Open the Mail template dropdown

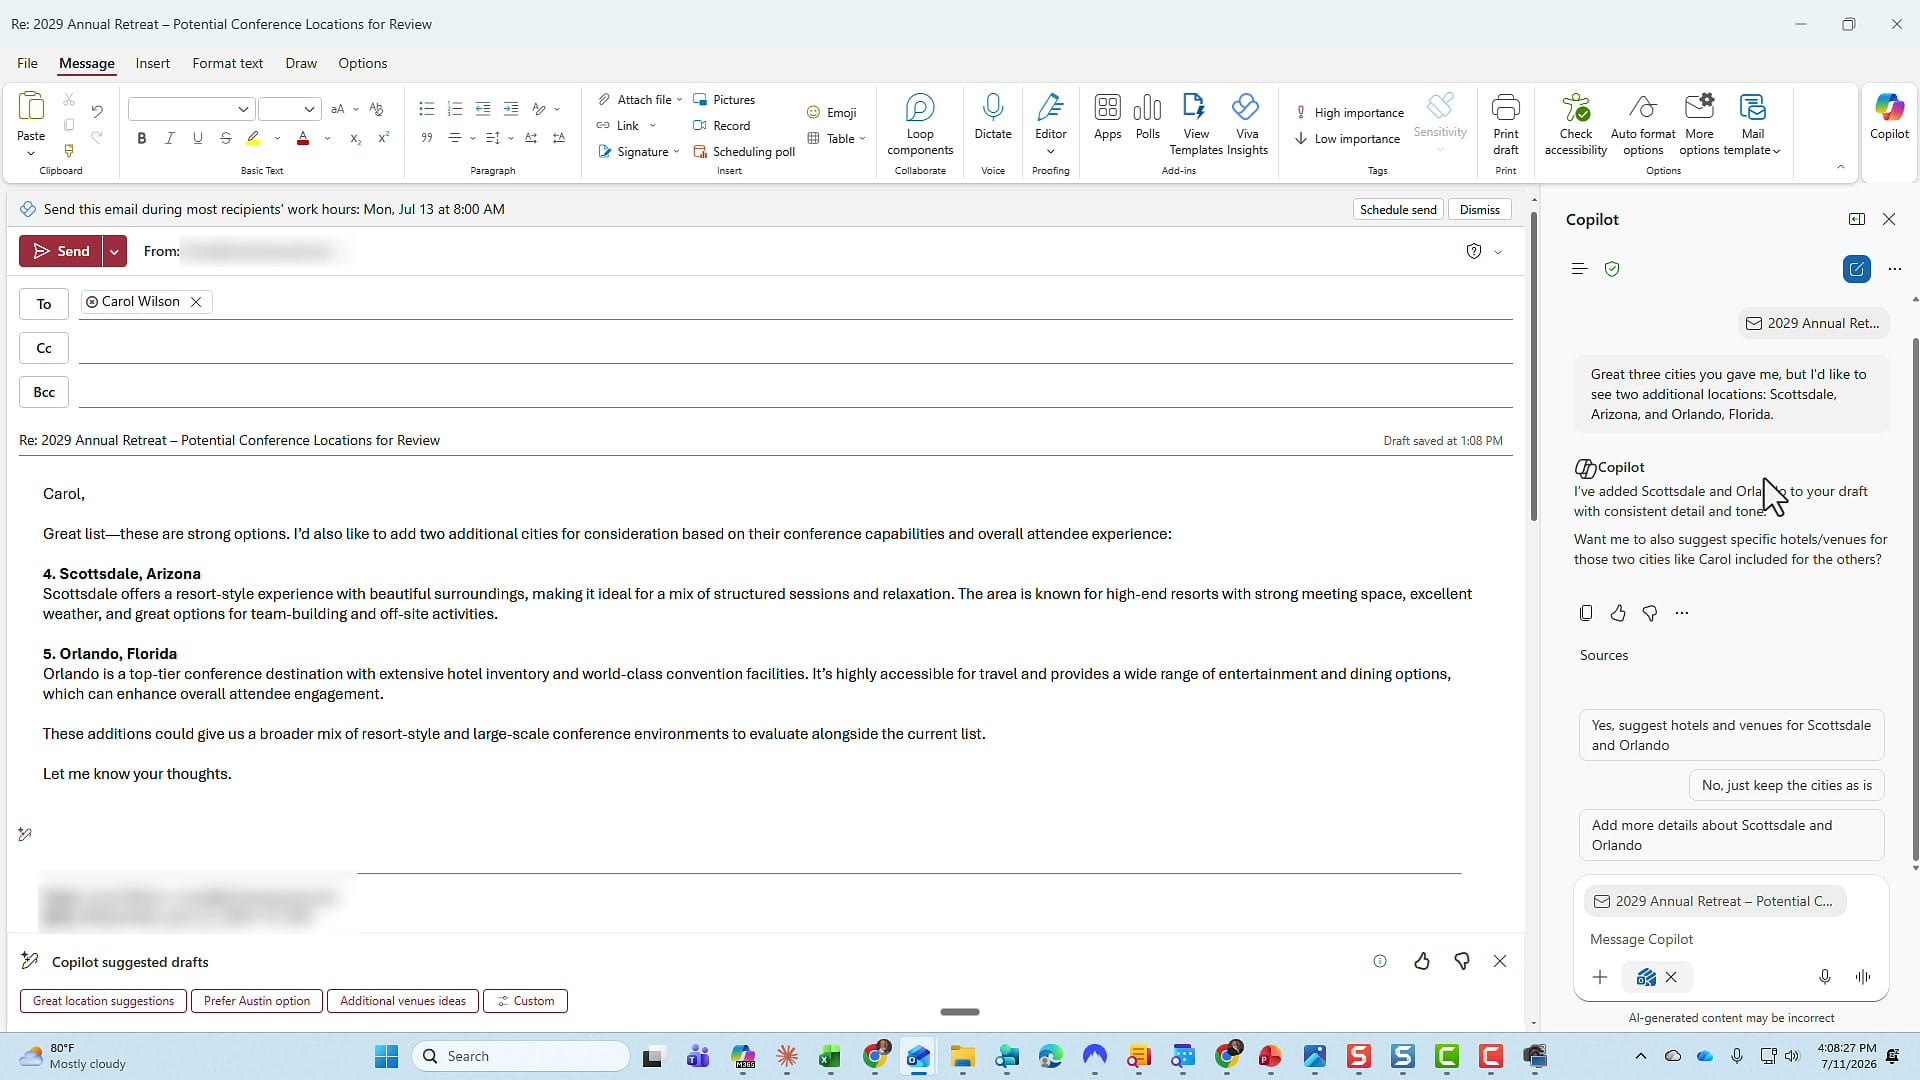[1752, 124]
